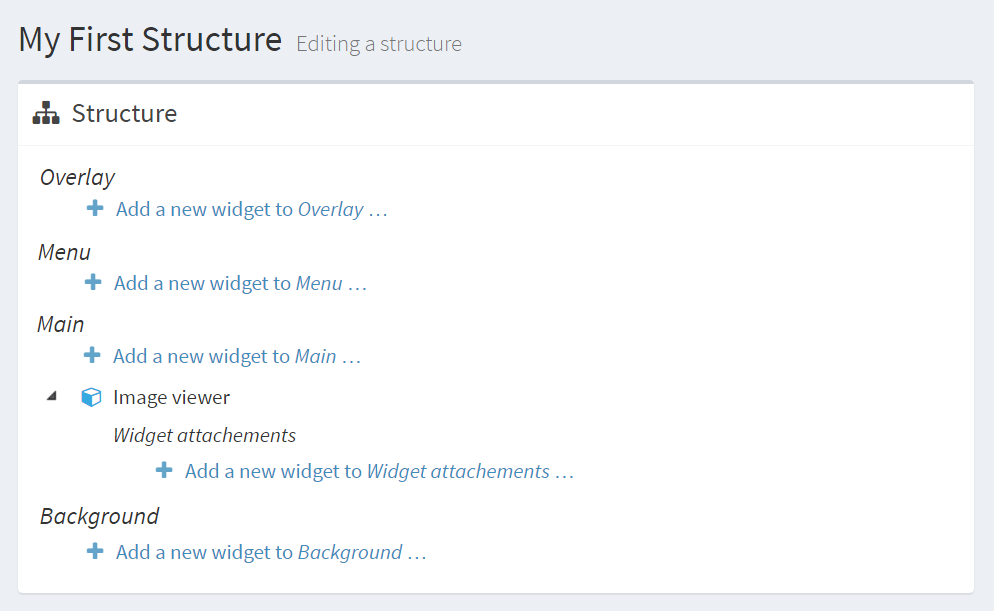Select the Menu slot heading
This screenshot has width=994, height=611.
click(x=64, y=251)
